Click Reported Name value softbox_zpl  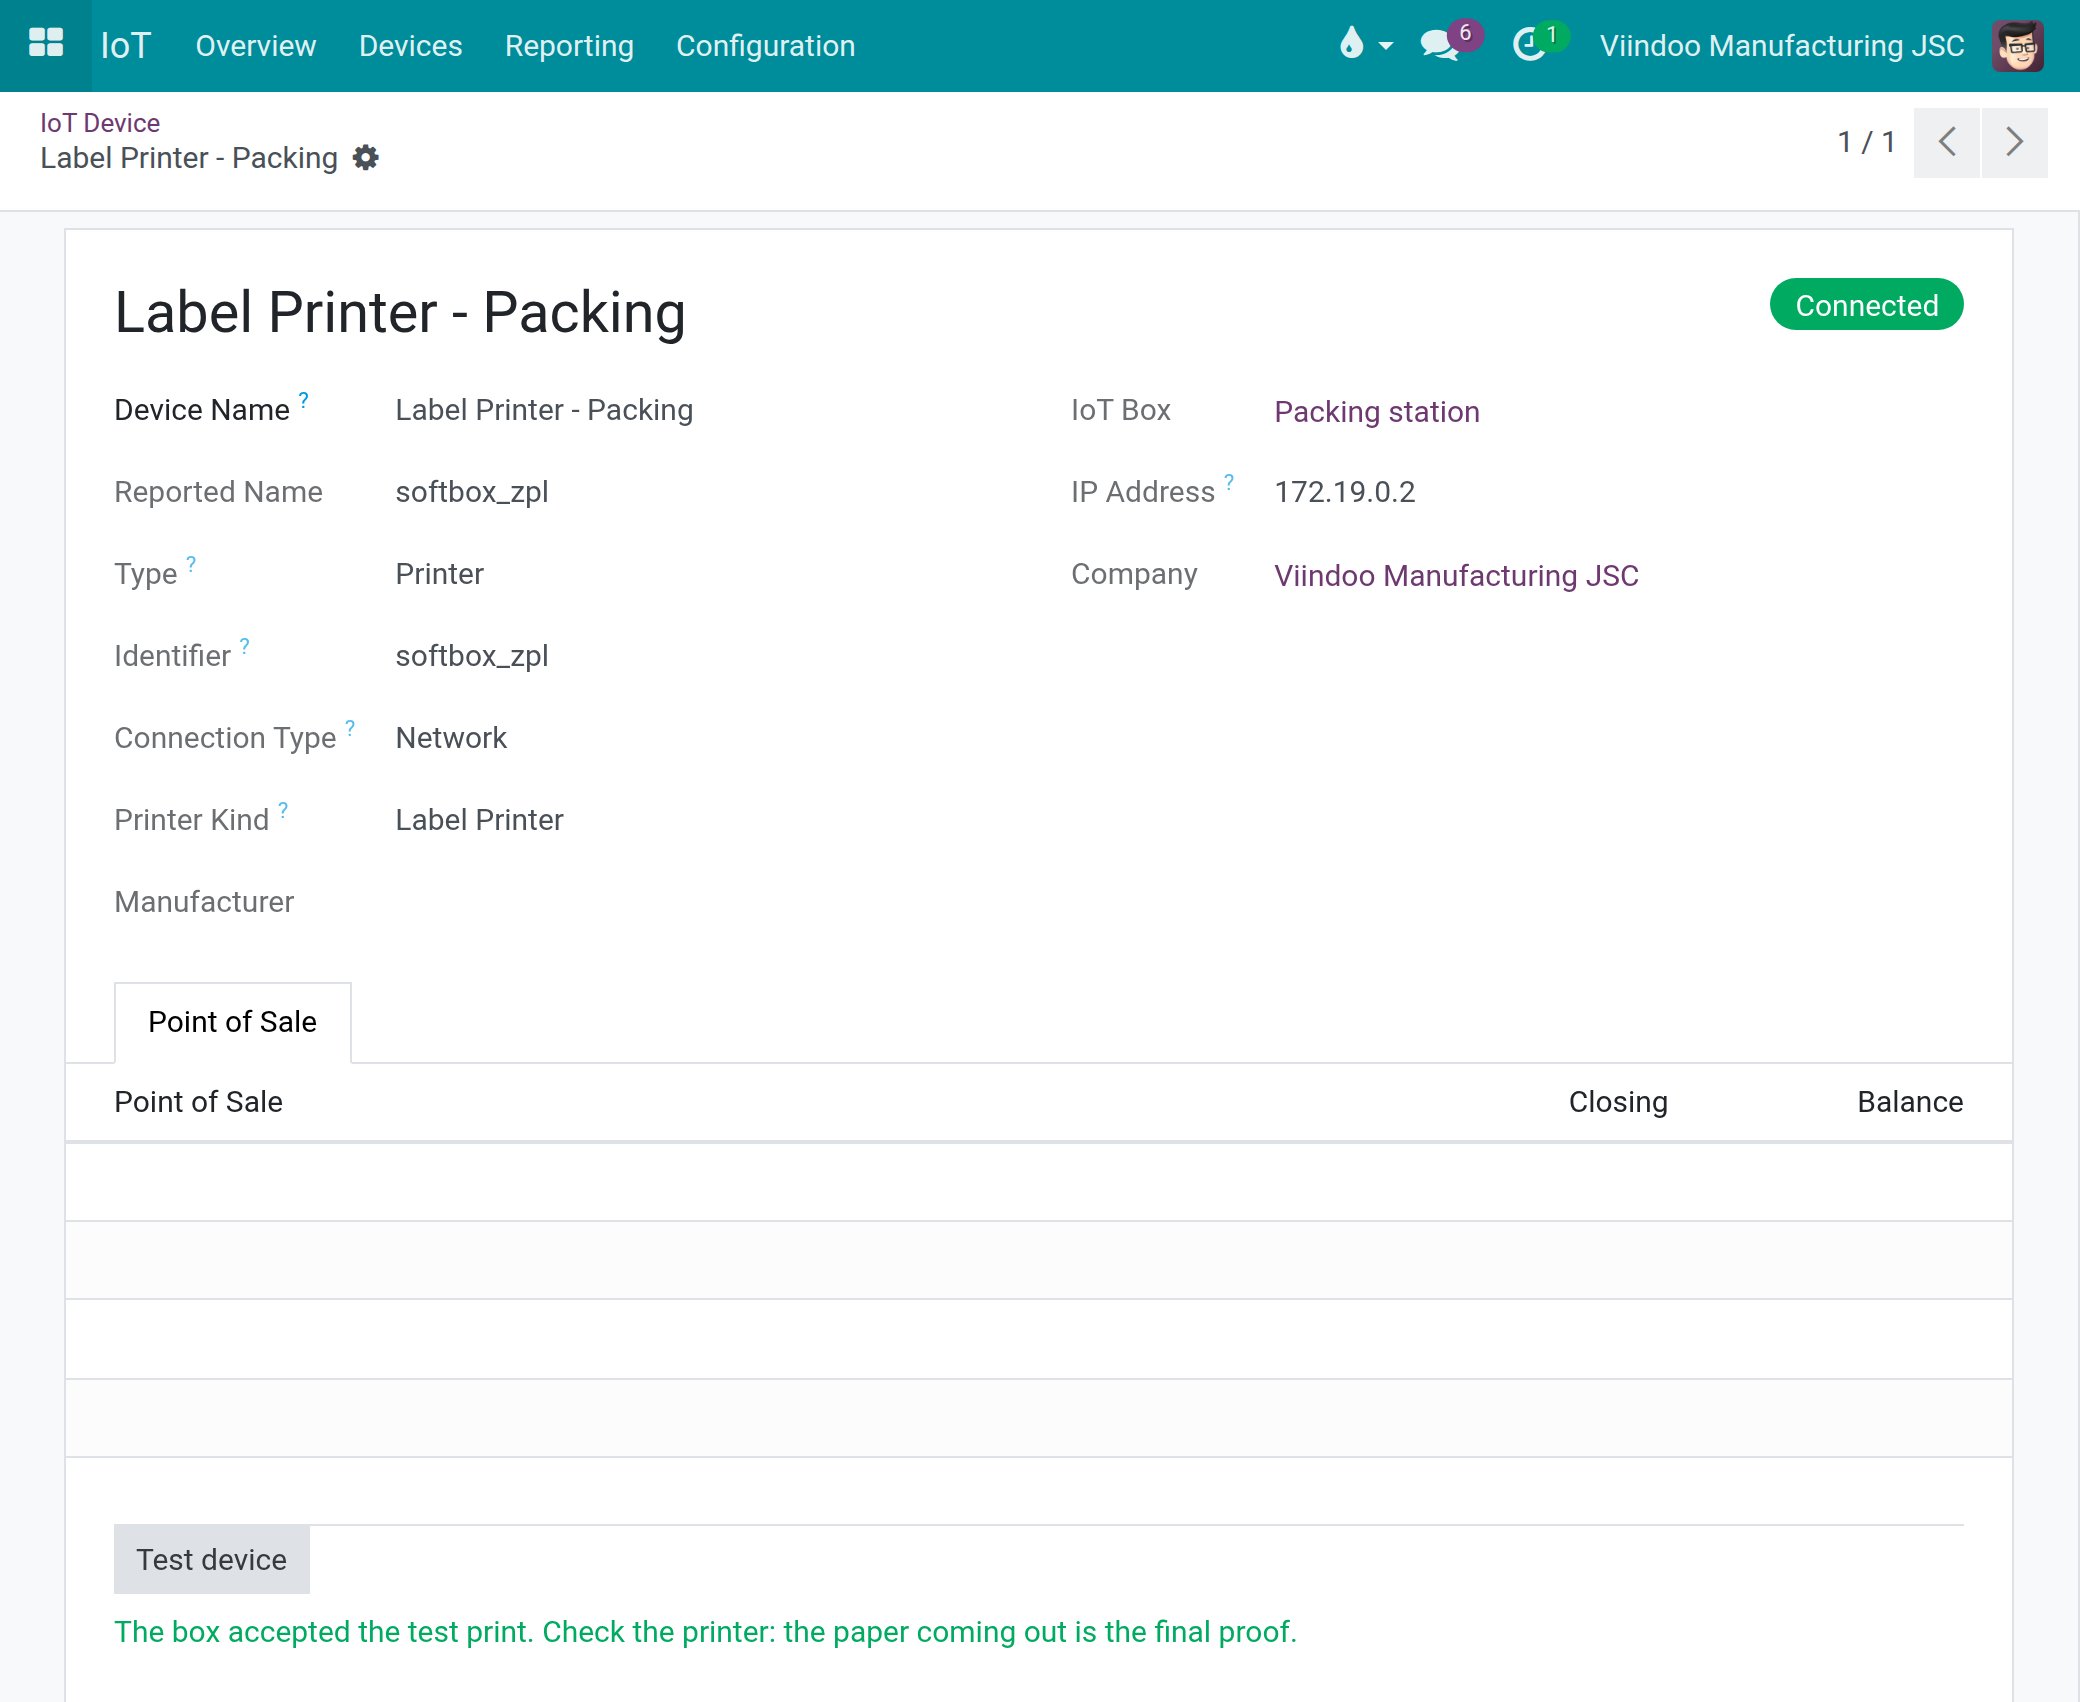tap(472, 492)
